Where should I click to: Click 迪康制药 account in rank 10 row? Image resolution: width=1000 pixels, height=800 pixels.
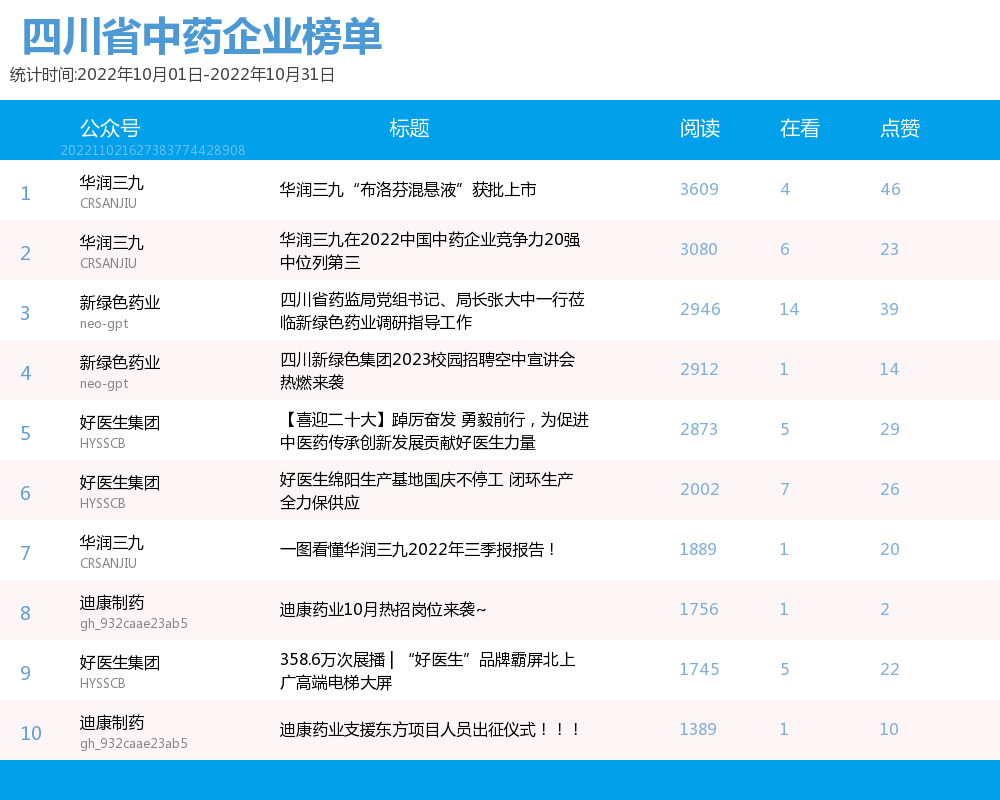112,723
